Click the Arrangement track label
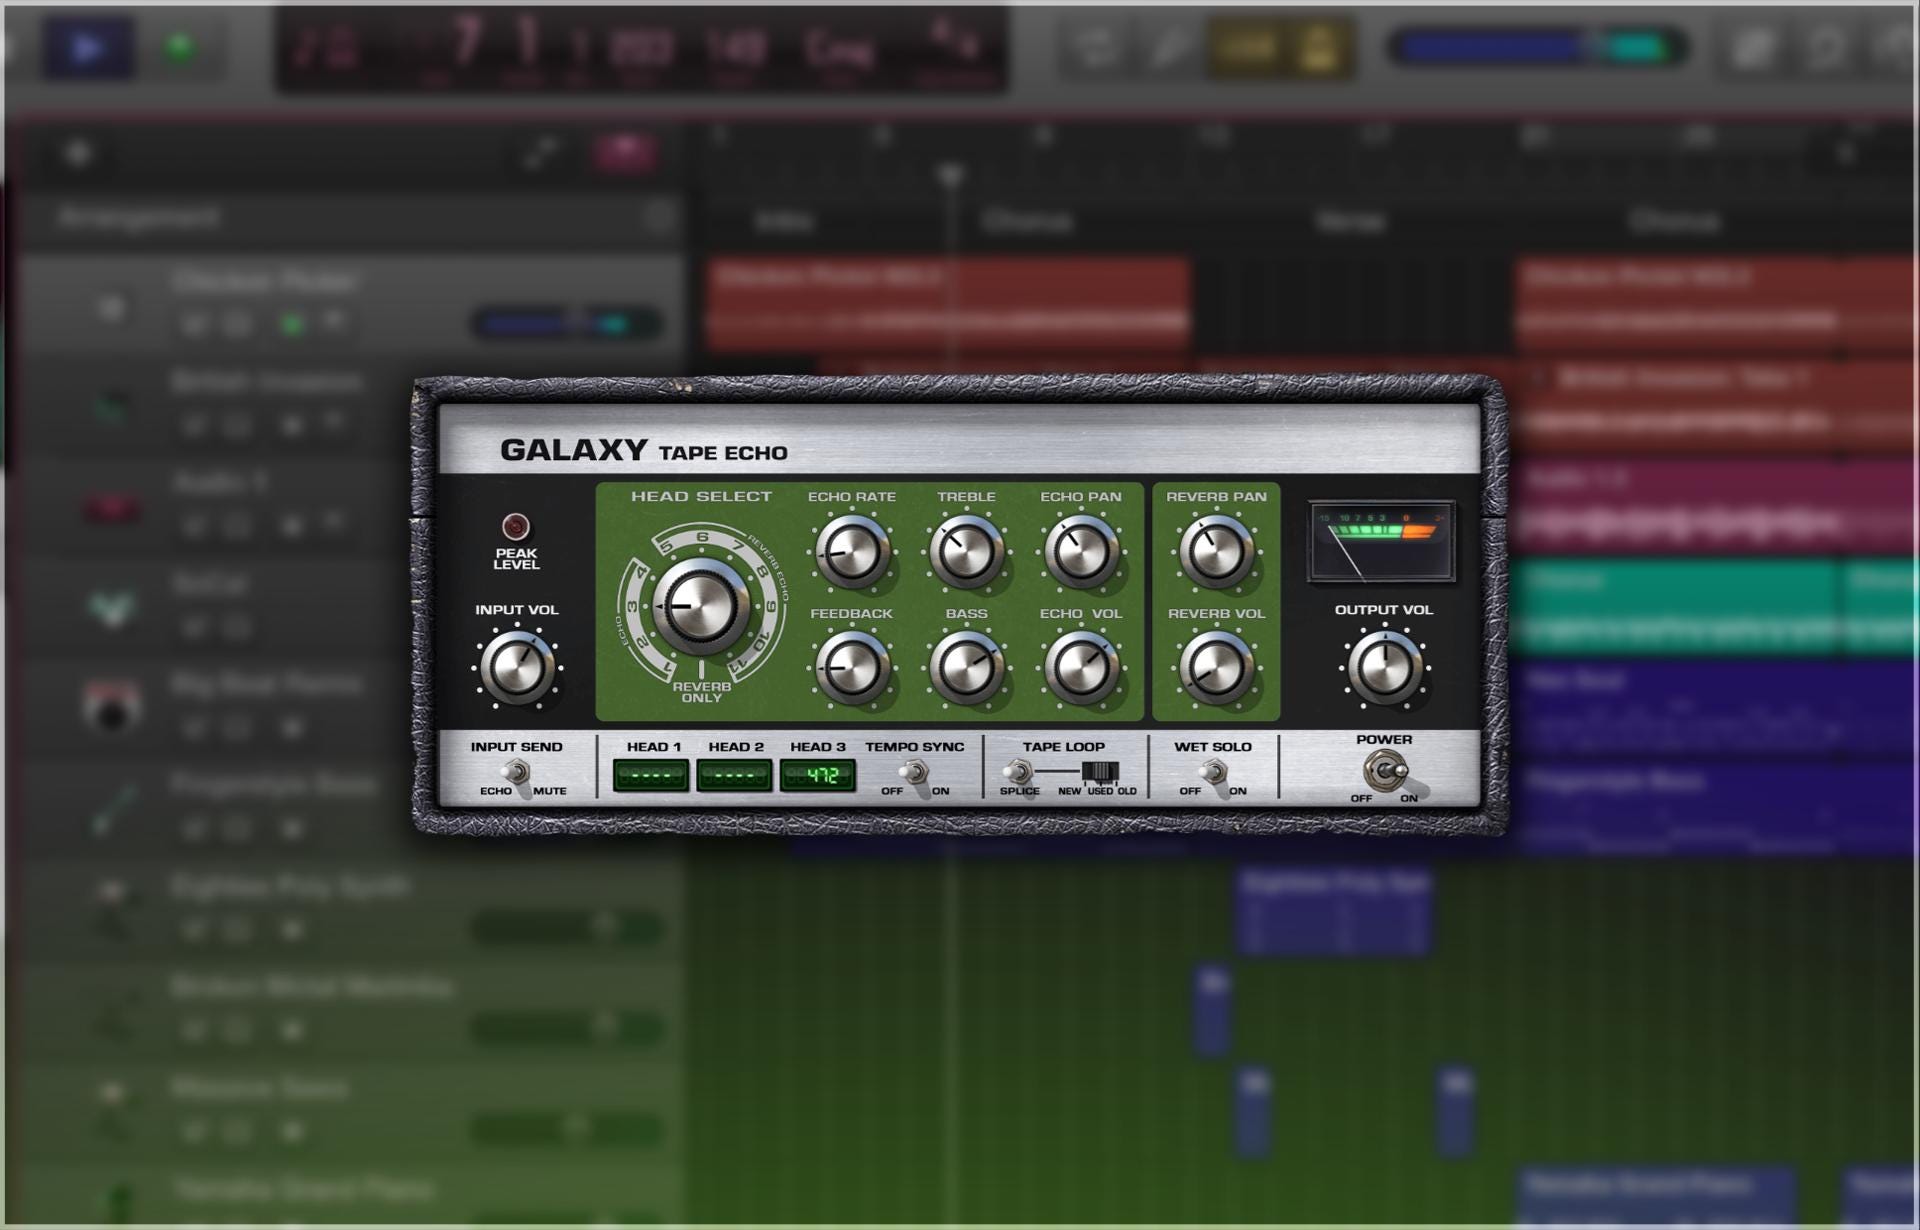 coord(138,217)
